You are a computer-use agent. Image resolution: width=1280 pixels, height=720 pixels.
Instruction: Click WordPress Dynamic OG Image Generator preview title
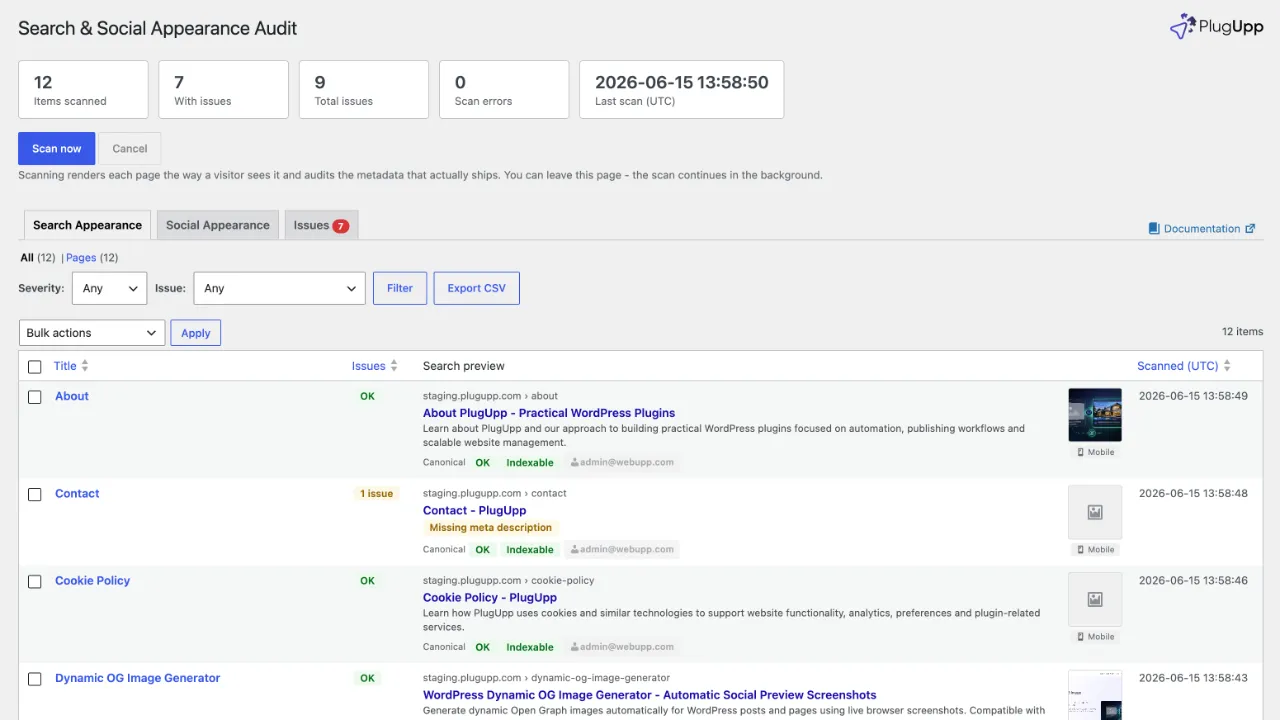click(x=650, y=695)
